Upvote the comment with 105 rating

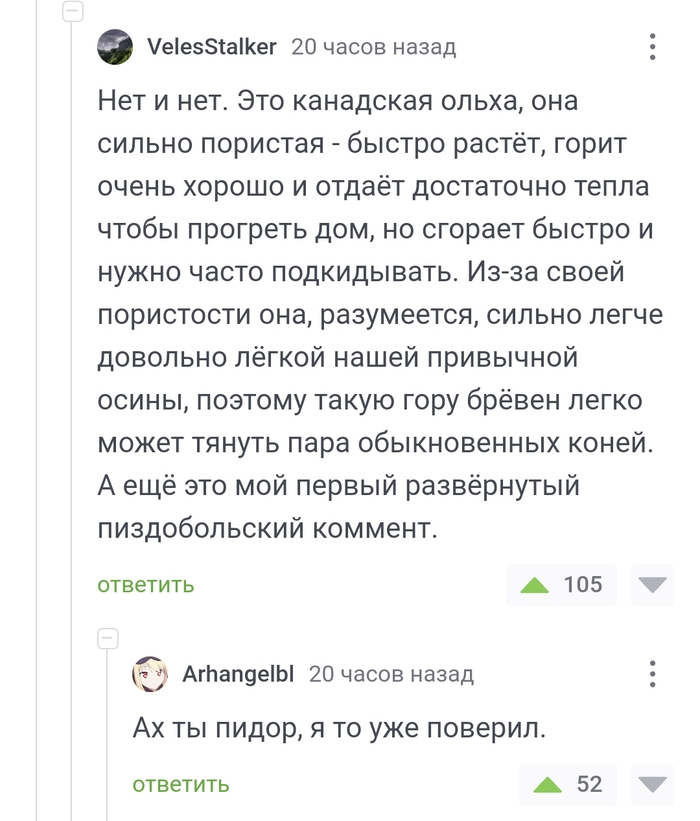[535, 585]
